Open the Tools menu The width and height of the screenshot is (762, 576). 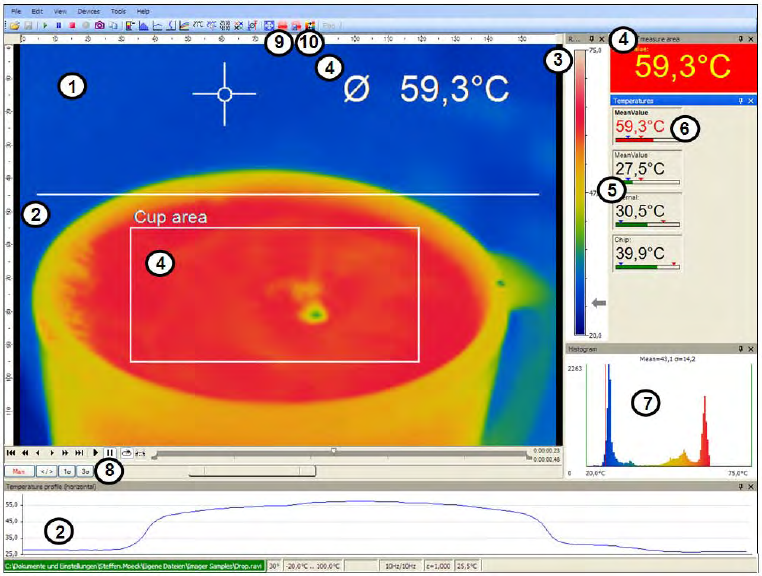pyautogui.click(x=118, y=9)
